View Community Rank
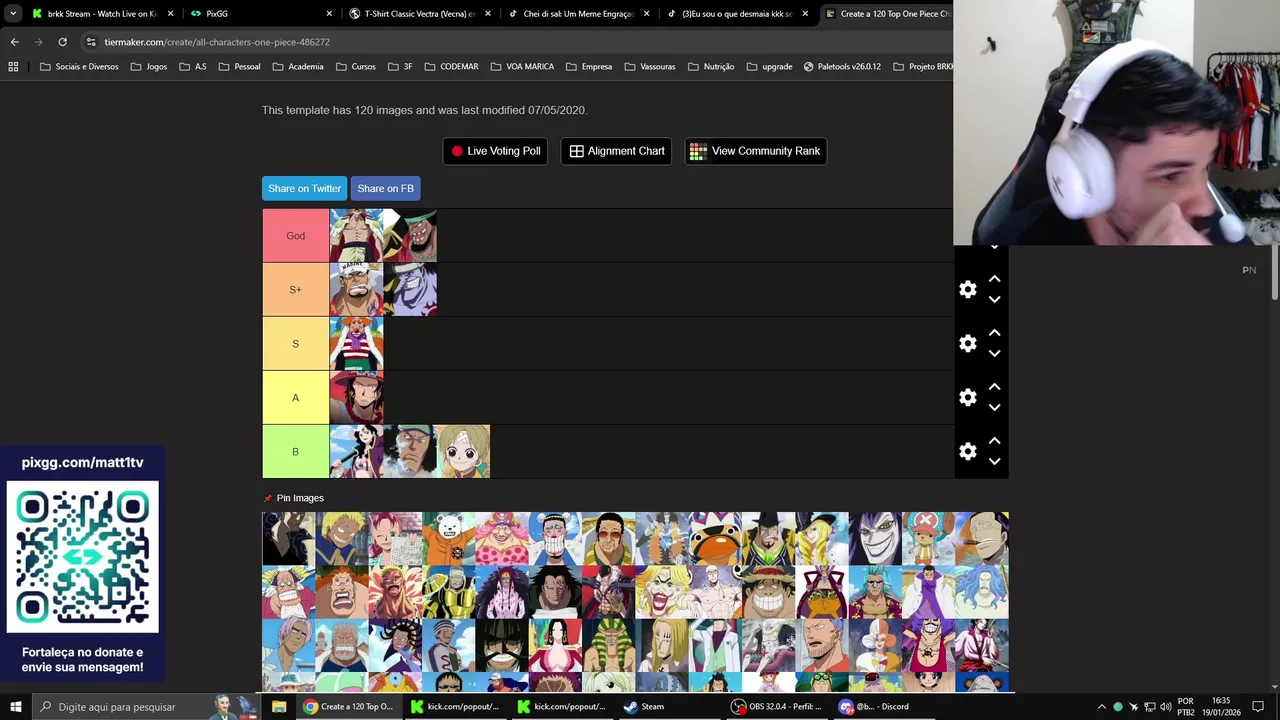Screen dimensions: 1280x720 755,151
